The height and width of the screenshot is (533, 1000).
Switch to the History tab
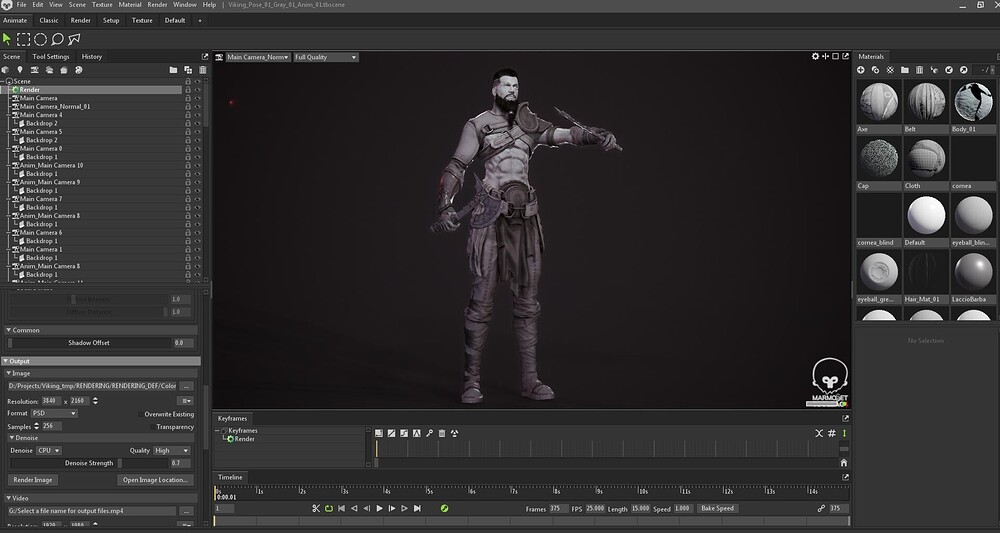click(x=92, y=57)
